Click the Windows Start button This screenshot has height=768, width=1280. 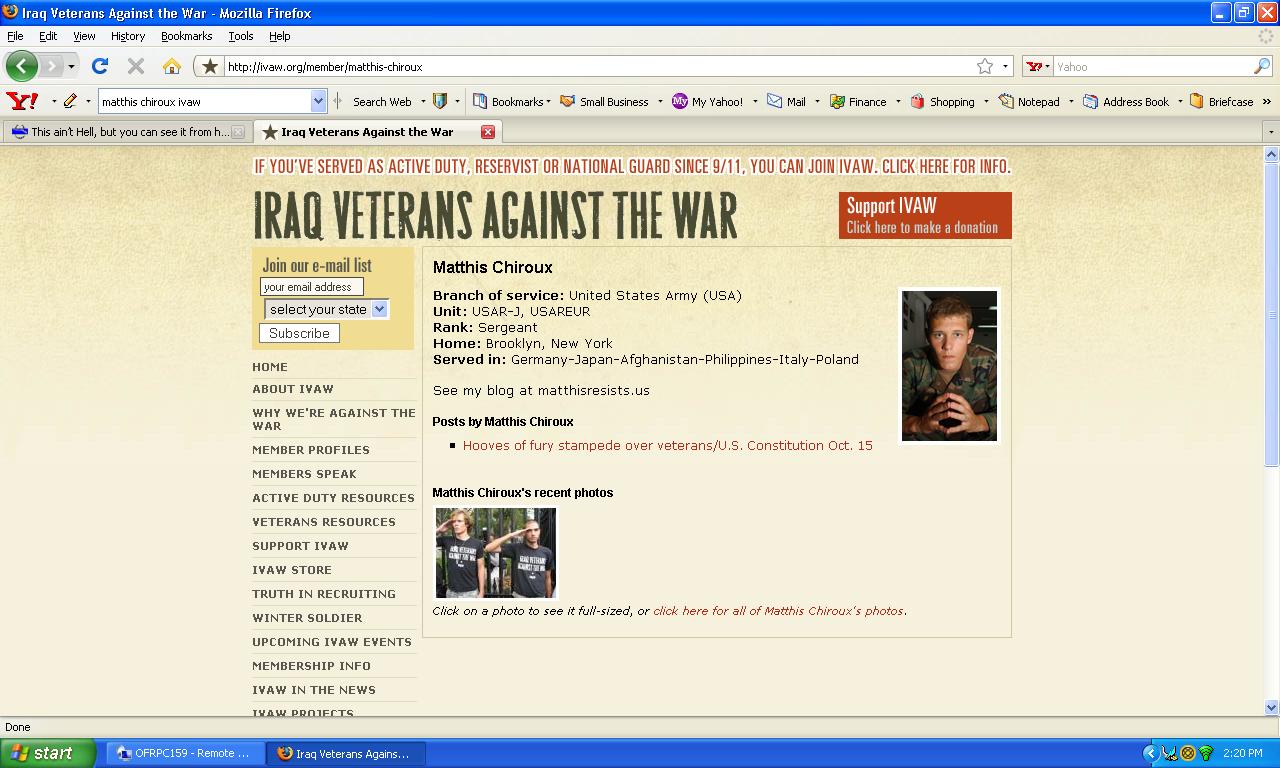point(47,753)
